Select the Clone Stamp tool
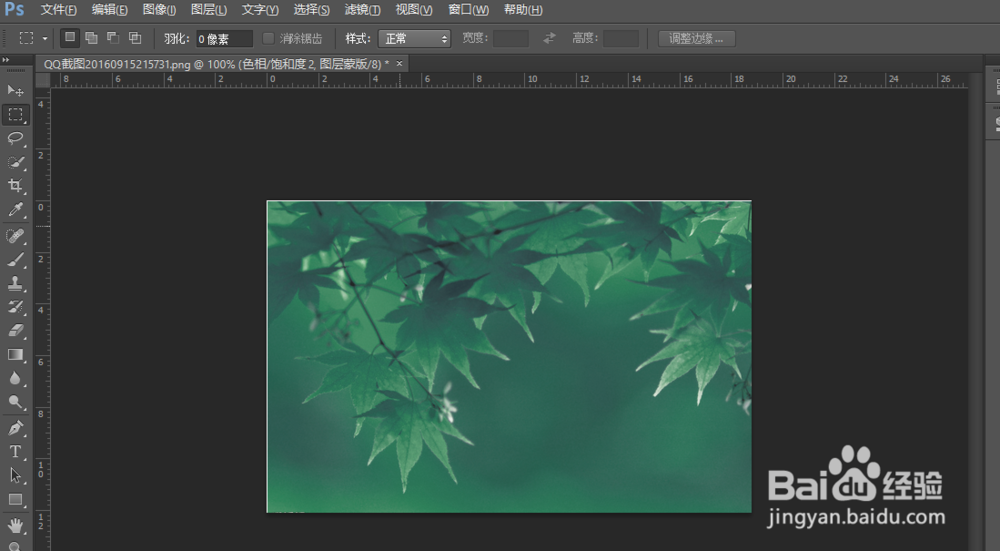1000x551 pixels. click(15, 283)
